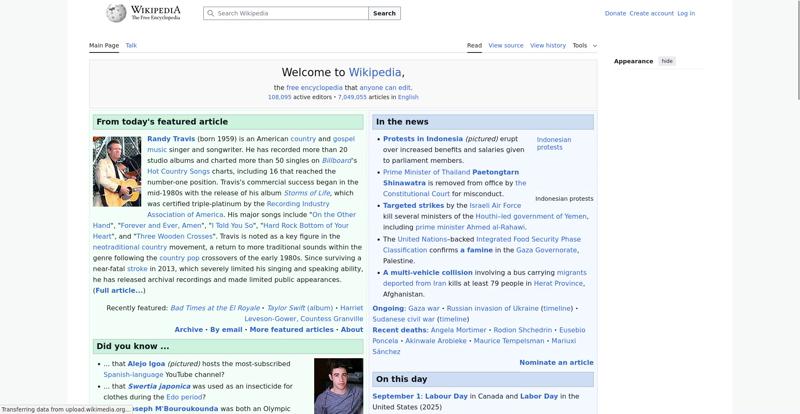The height and width of the screenshot is (414, 800).
Task: Open the Gaza war ongoing link
Action: (x=423, y=308)
